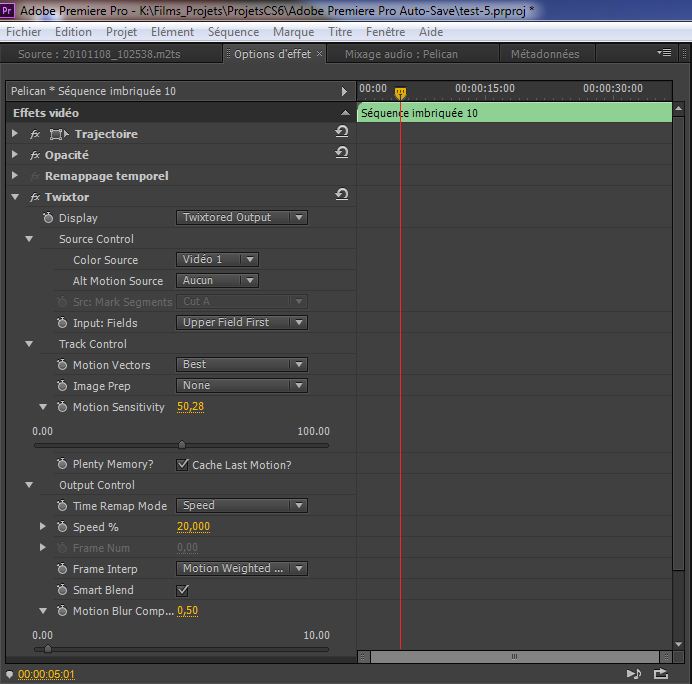692x684 pixels.
Task: Click the yellow playhead marker on ruler
Action: pyautogui.click(x=400, y=93)
